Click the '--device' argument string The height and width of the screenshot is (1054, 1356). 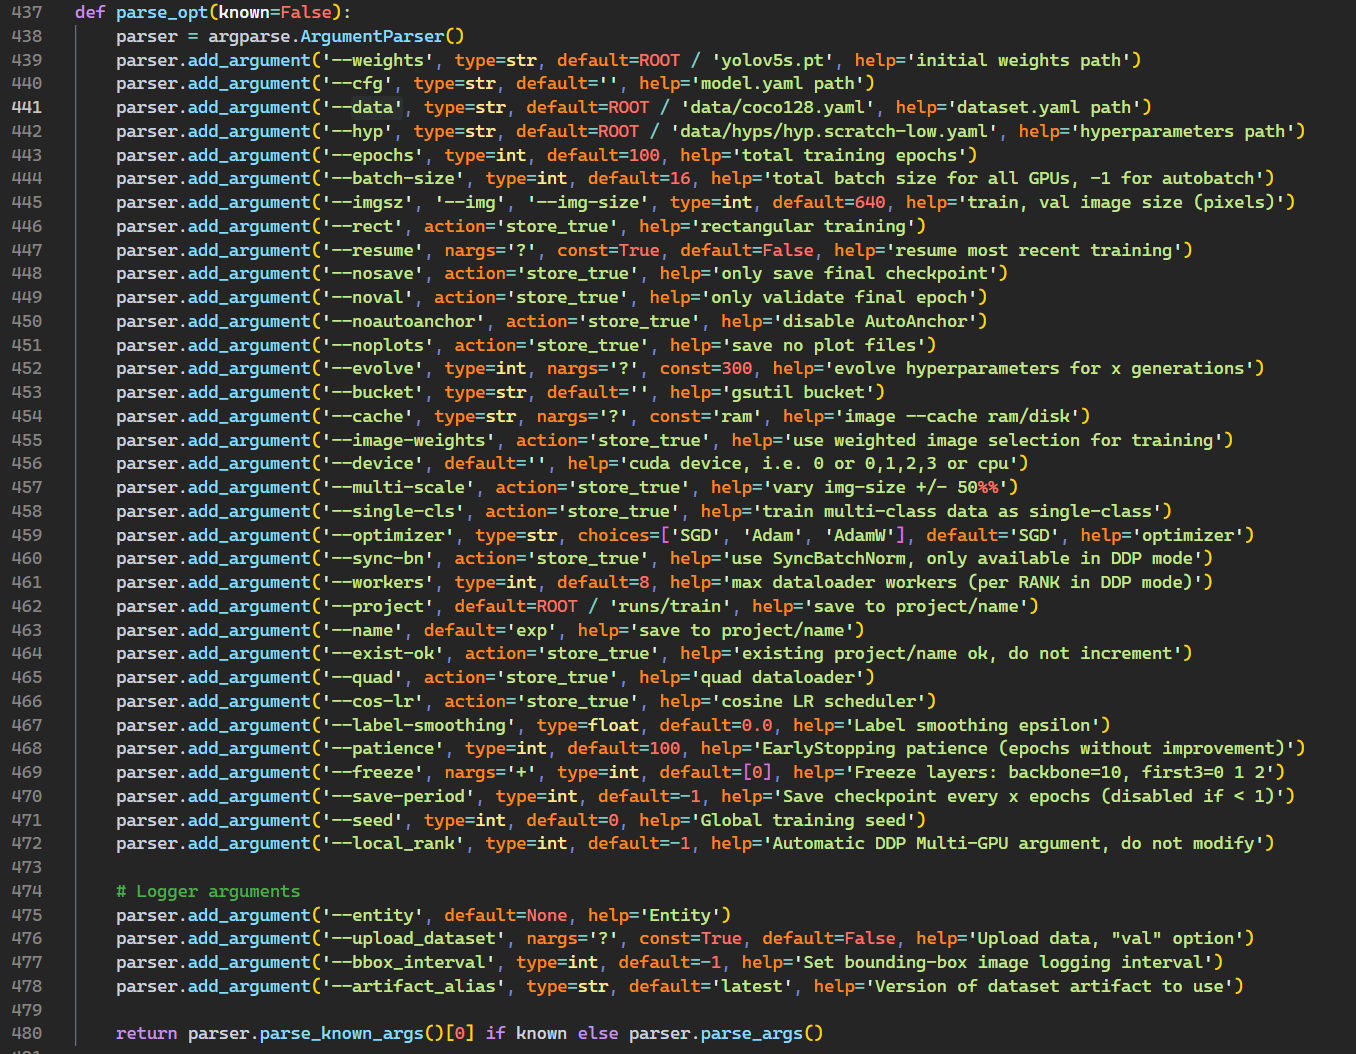[373, 464]
